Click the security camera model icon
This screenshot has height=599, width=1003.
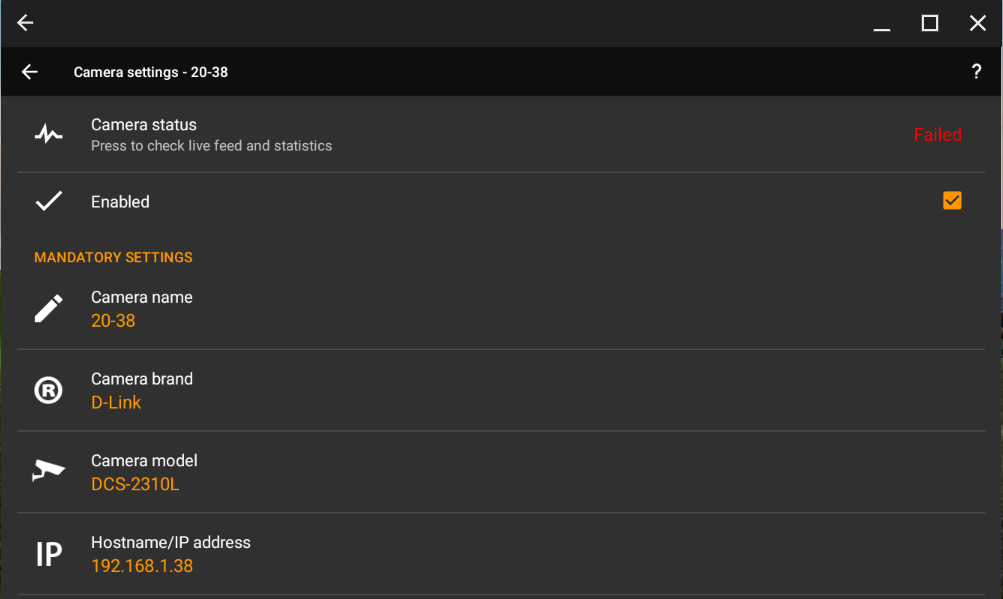click(x=49, y=471)
